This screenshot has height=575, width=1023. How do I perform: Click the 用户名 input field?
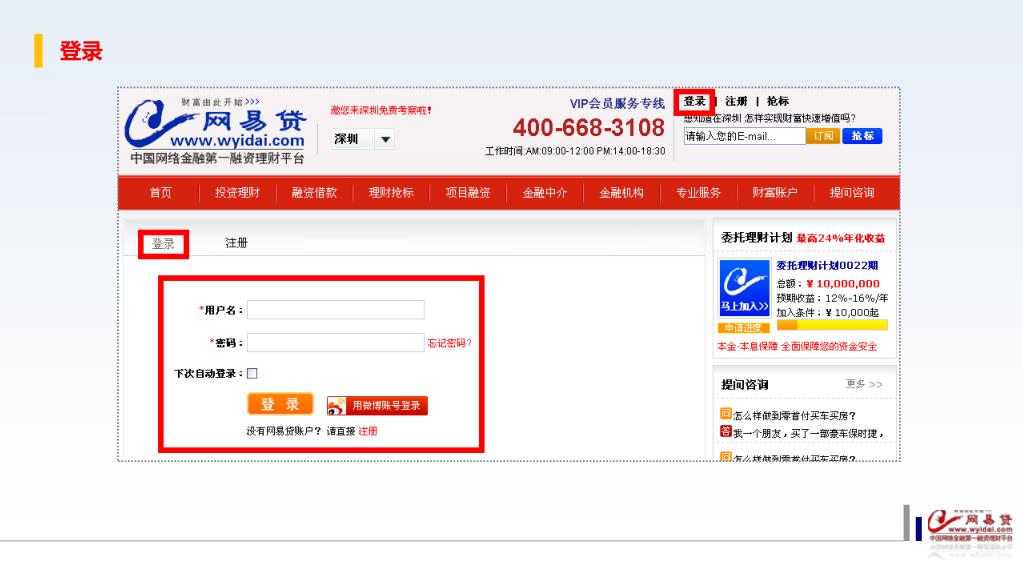335,309
